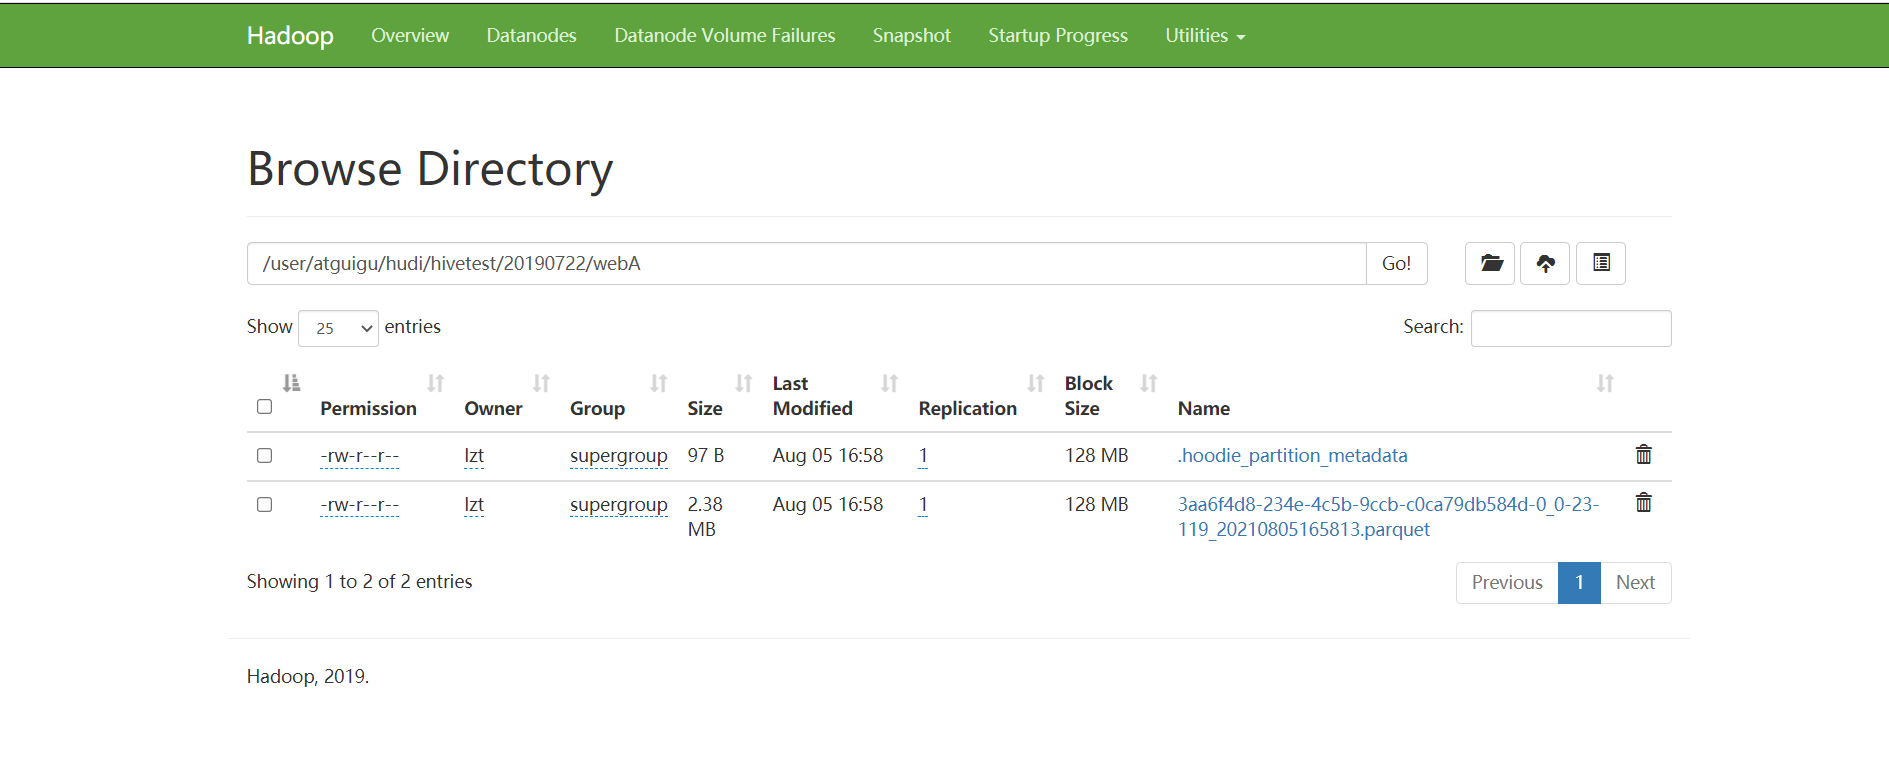Open the 3aa6f4d8 parquet file link
Viewport: 1889px width, 781px height.
1388,516
